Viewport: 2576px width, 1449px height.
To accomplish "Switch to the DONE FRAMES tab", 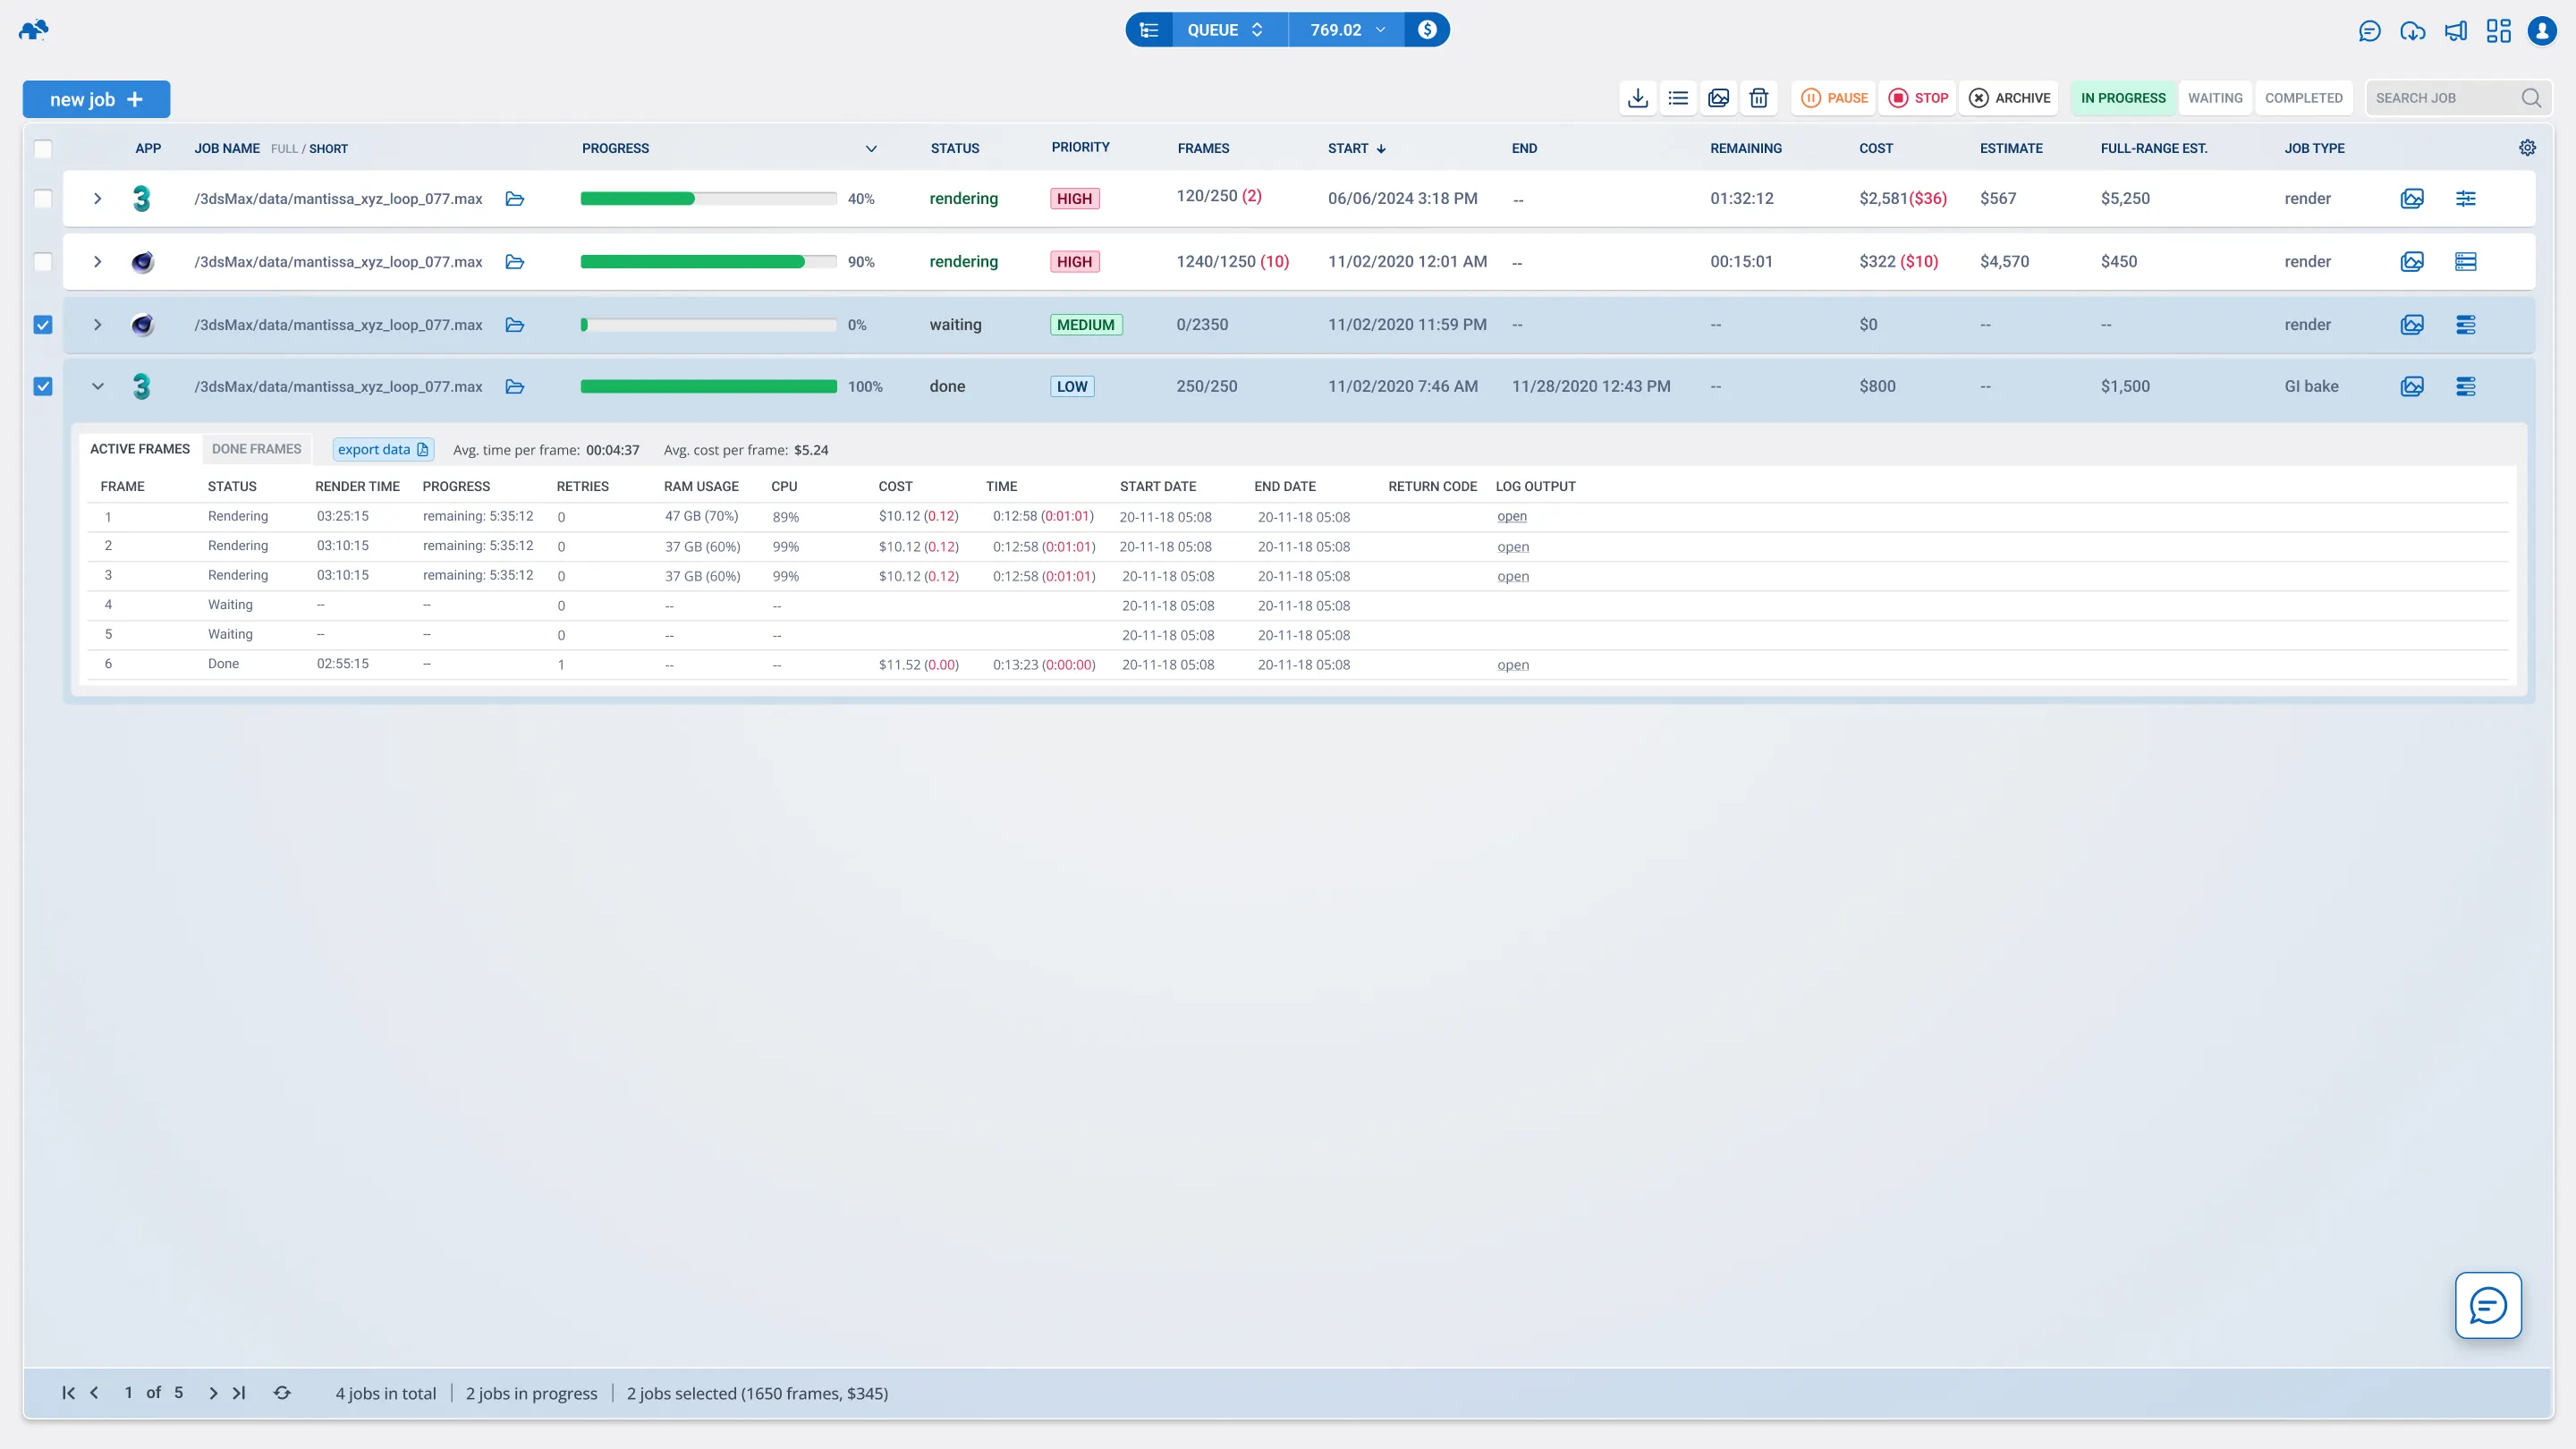I will (x=256, y=449).
